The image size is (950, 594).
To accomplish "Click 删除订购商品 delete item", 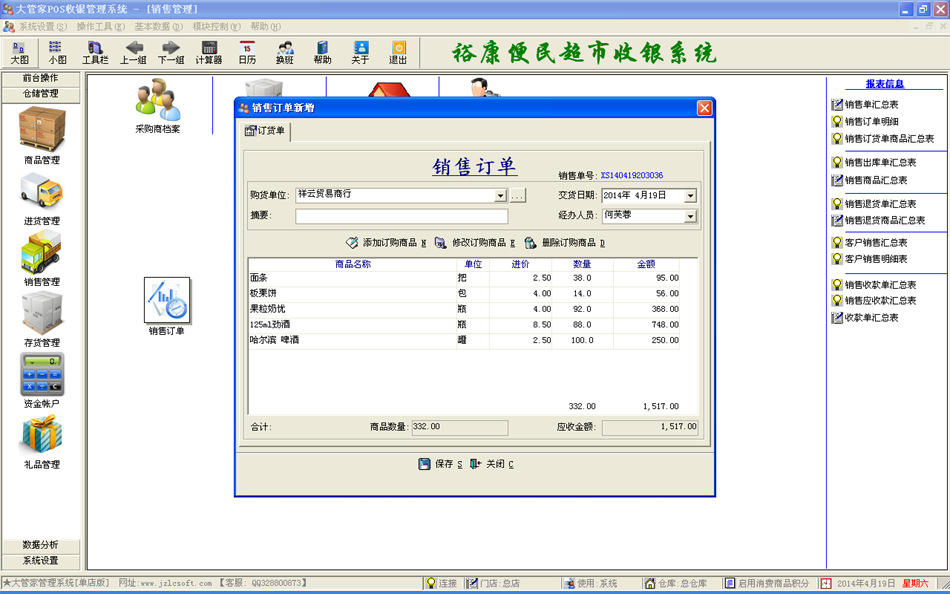I will [x=565, y=242].
